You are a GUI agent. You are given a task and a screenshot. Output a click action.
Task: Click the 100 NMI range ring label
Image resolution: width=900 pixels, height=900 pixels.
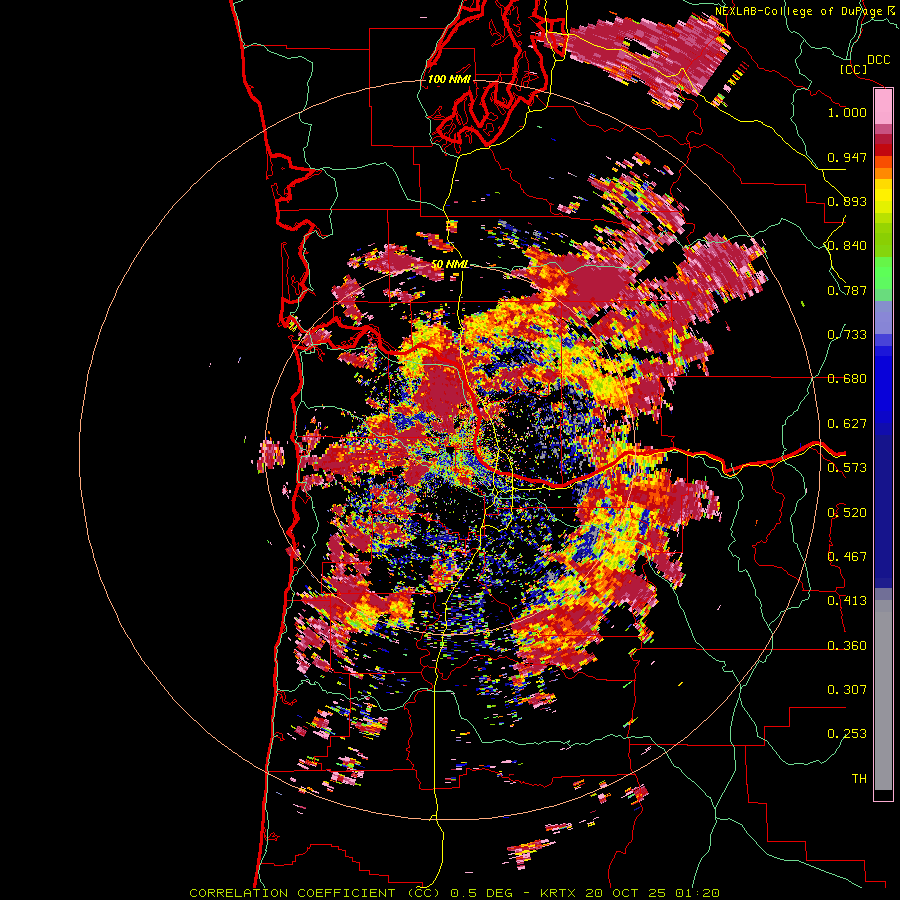449,79
